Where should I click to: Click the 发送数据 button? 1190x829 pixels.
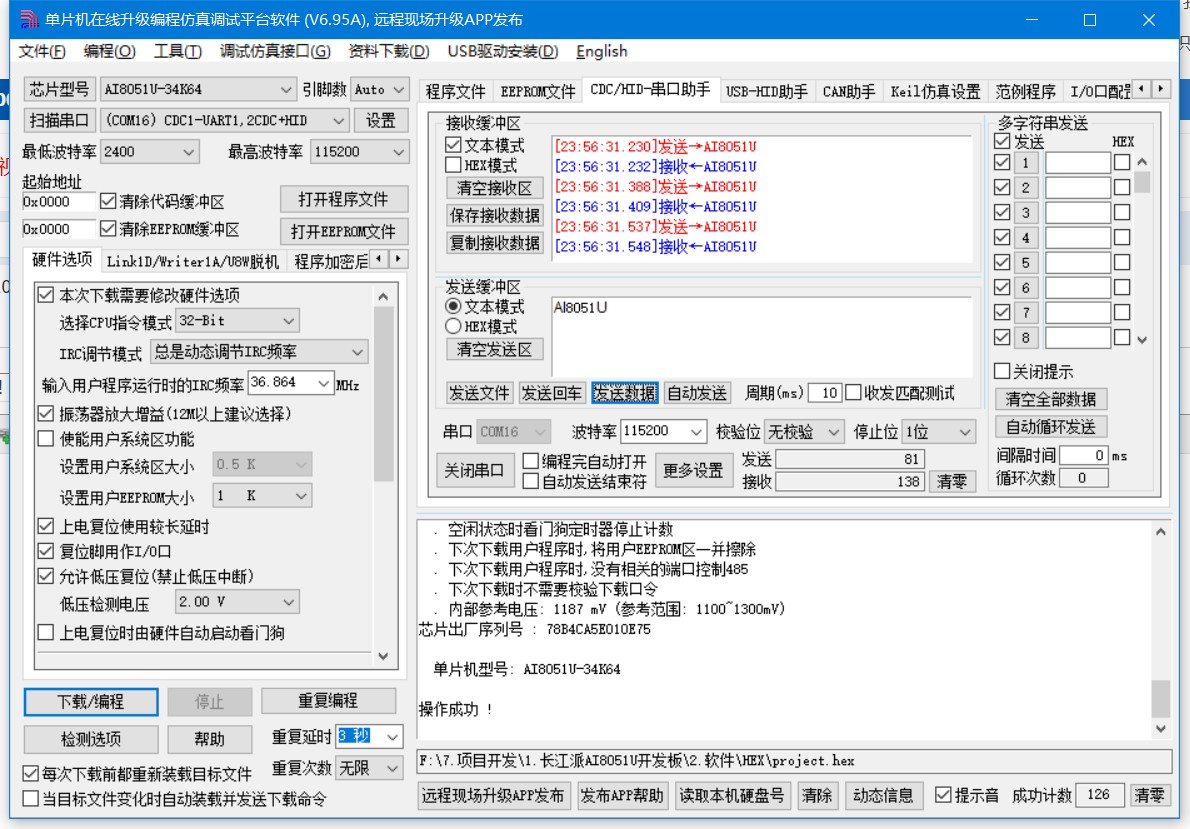(x=624, y=392)
